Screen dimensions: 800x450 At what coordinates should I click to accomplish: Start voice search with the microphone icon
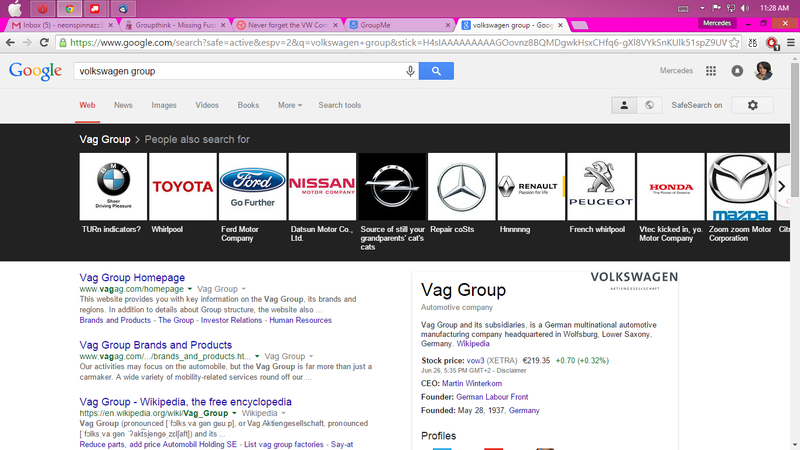click(x=410, y=71)
